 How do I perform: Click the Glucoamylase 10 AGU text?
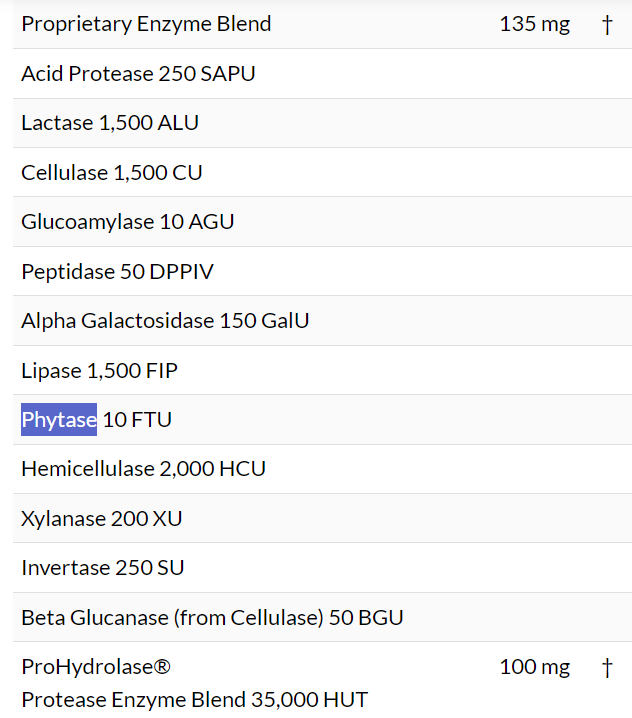tap(128, 222)
